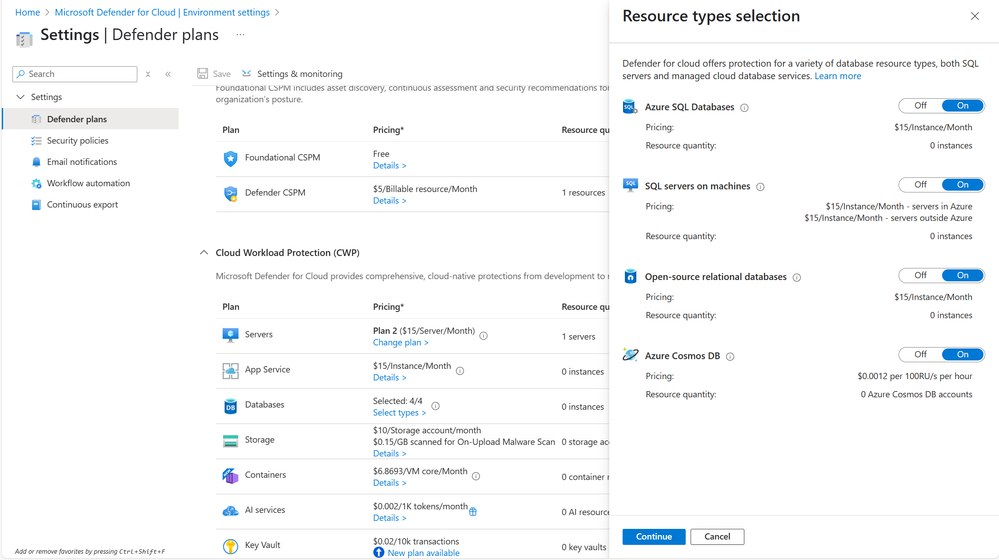The image size is (999, 560).
Task: Click the Settings & monitoring icon
Action: (247, 74)
